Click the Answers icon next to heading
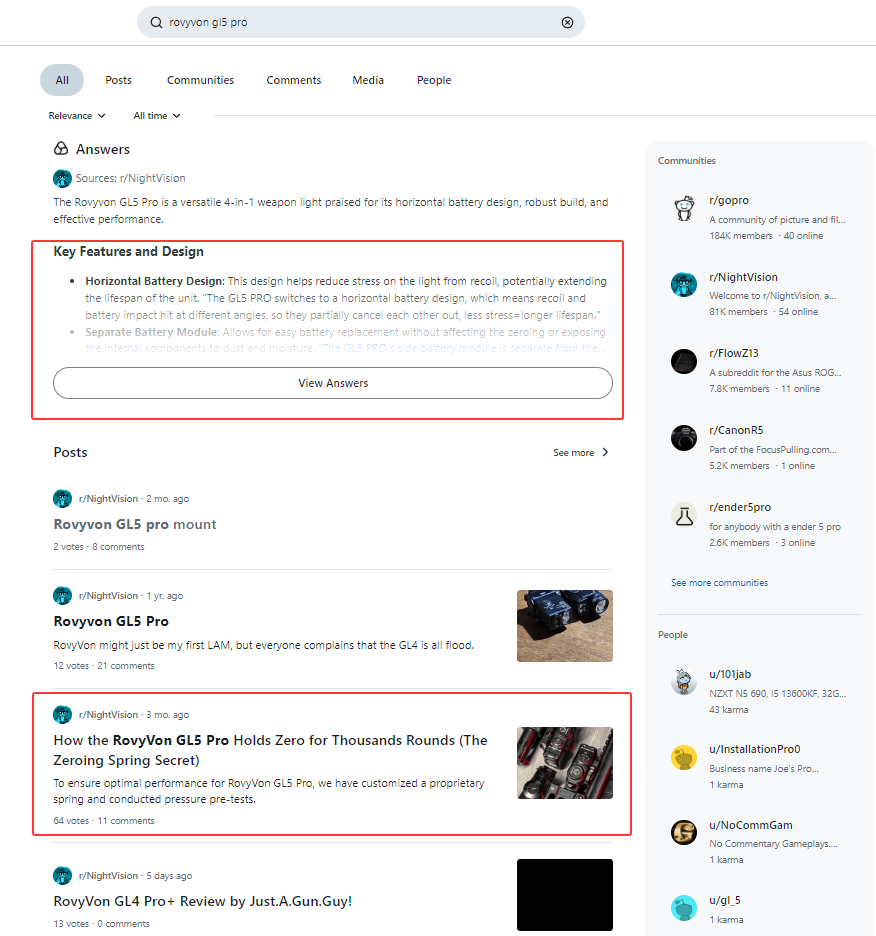 (x=61, y=149)
